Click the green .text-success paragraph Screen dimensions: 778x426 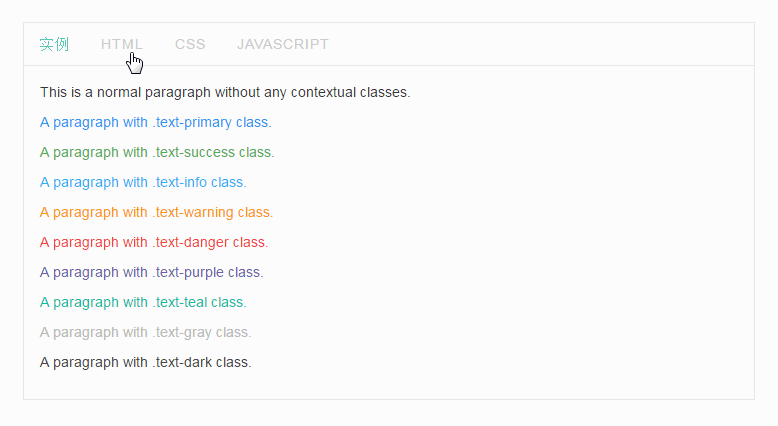pyautogui.click(x=157, y=152)
